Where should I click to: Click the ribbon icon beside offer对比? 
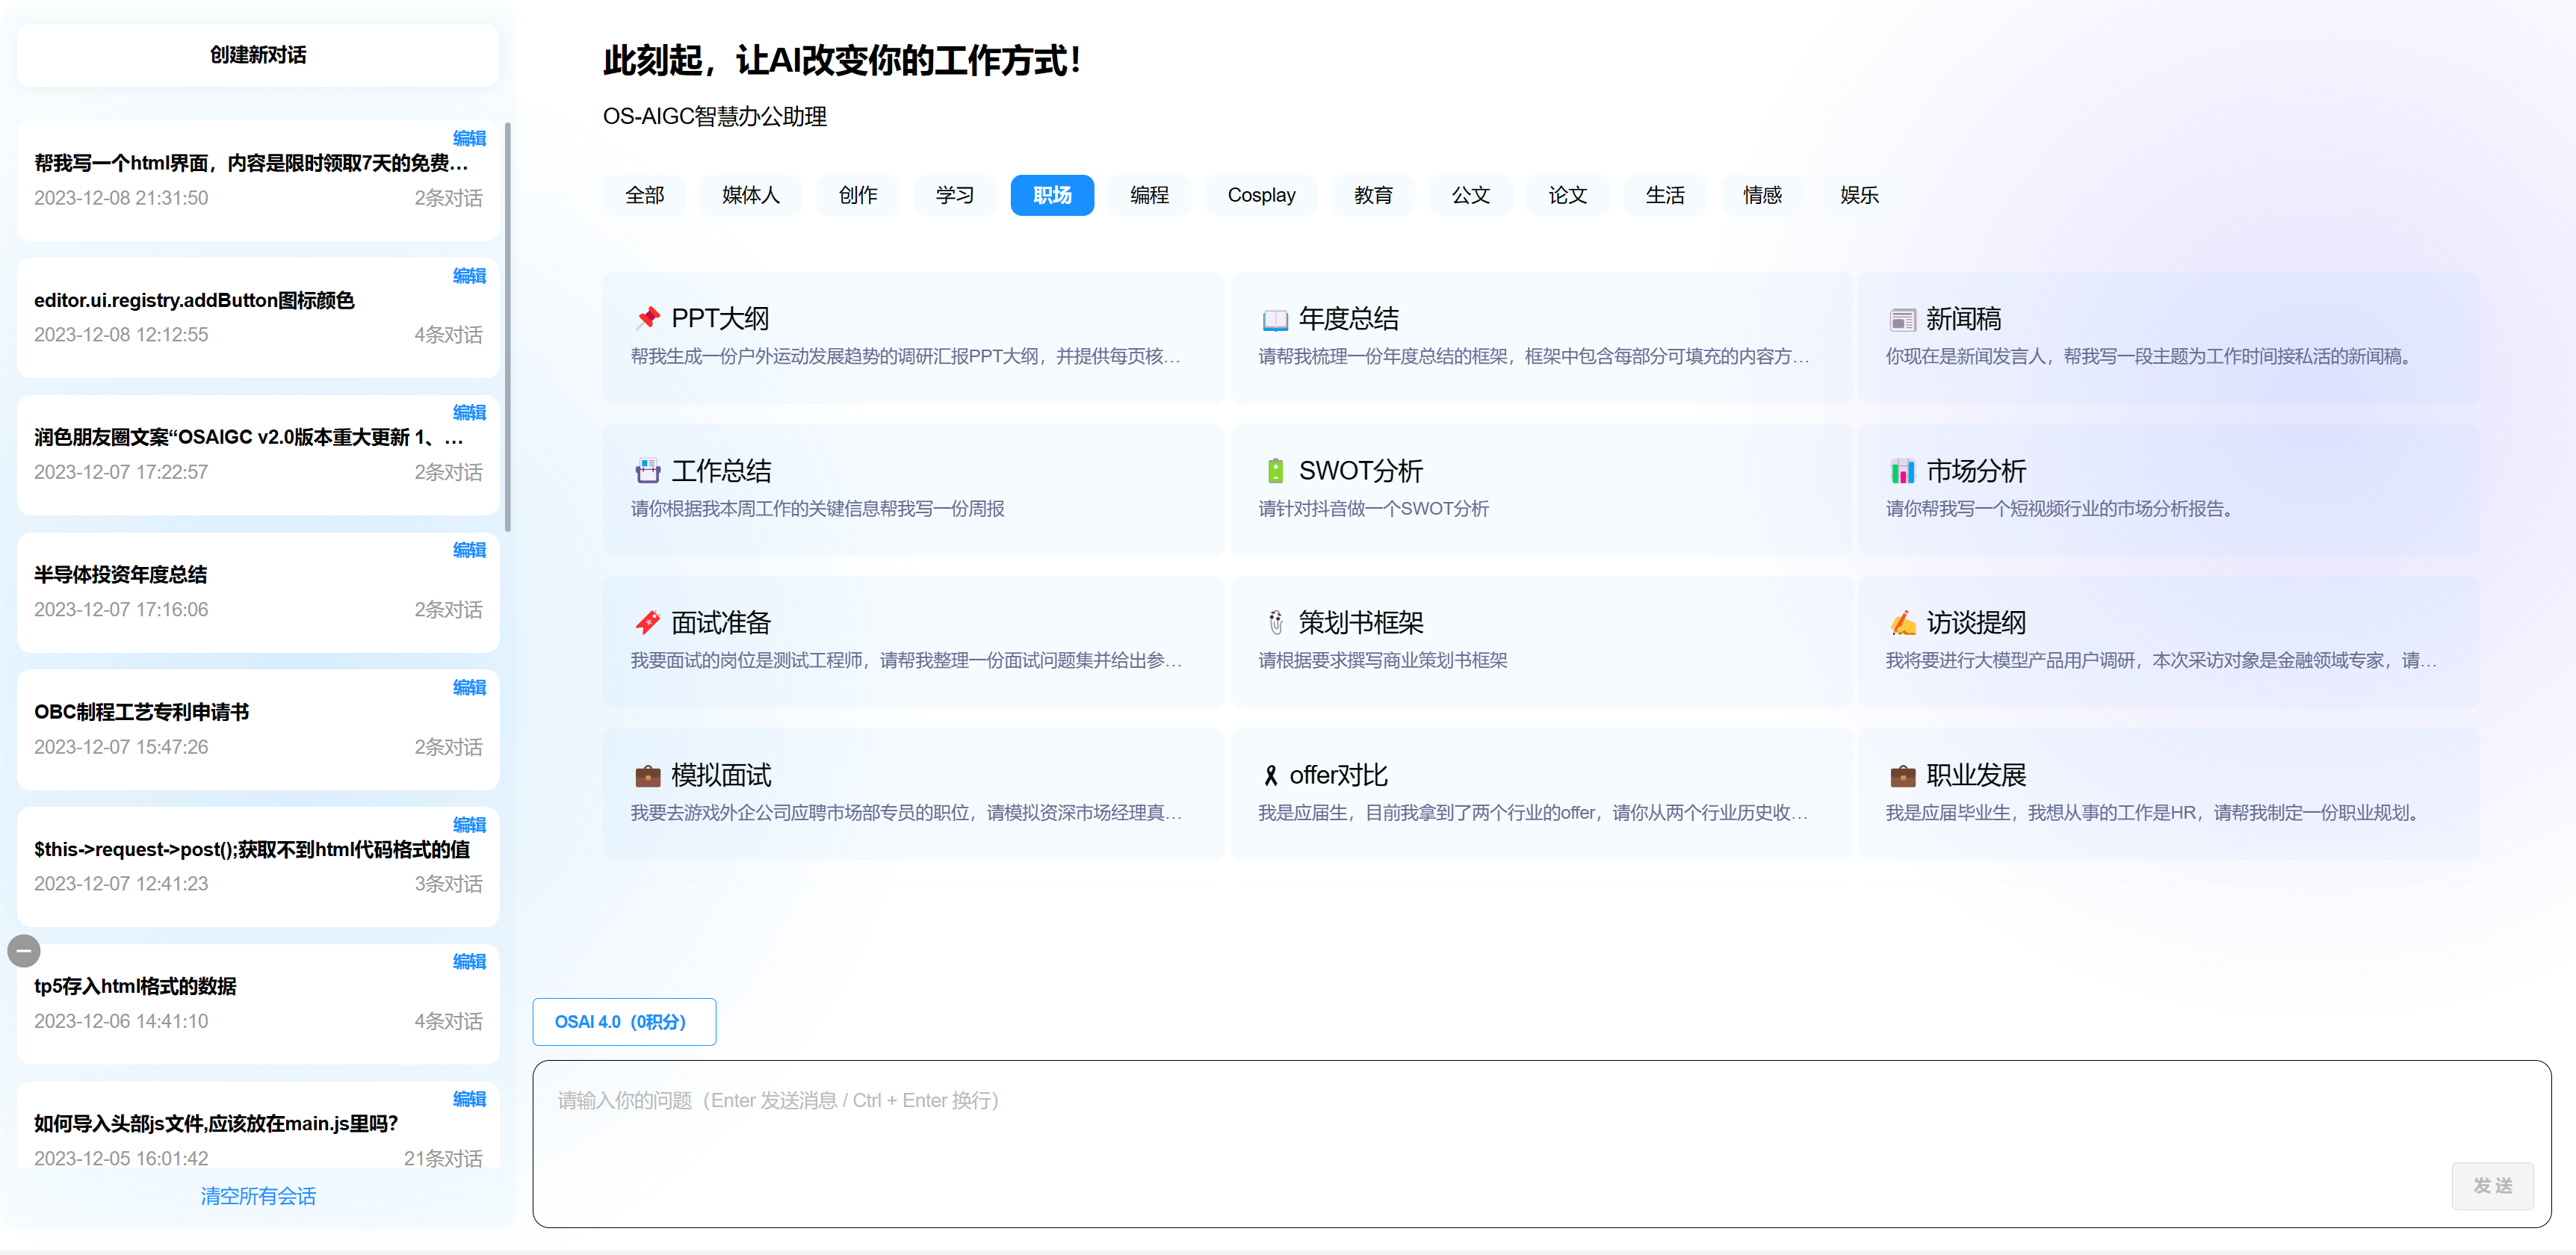1270,776
